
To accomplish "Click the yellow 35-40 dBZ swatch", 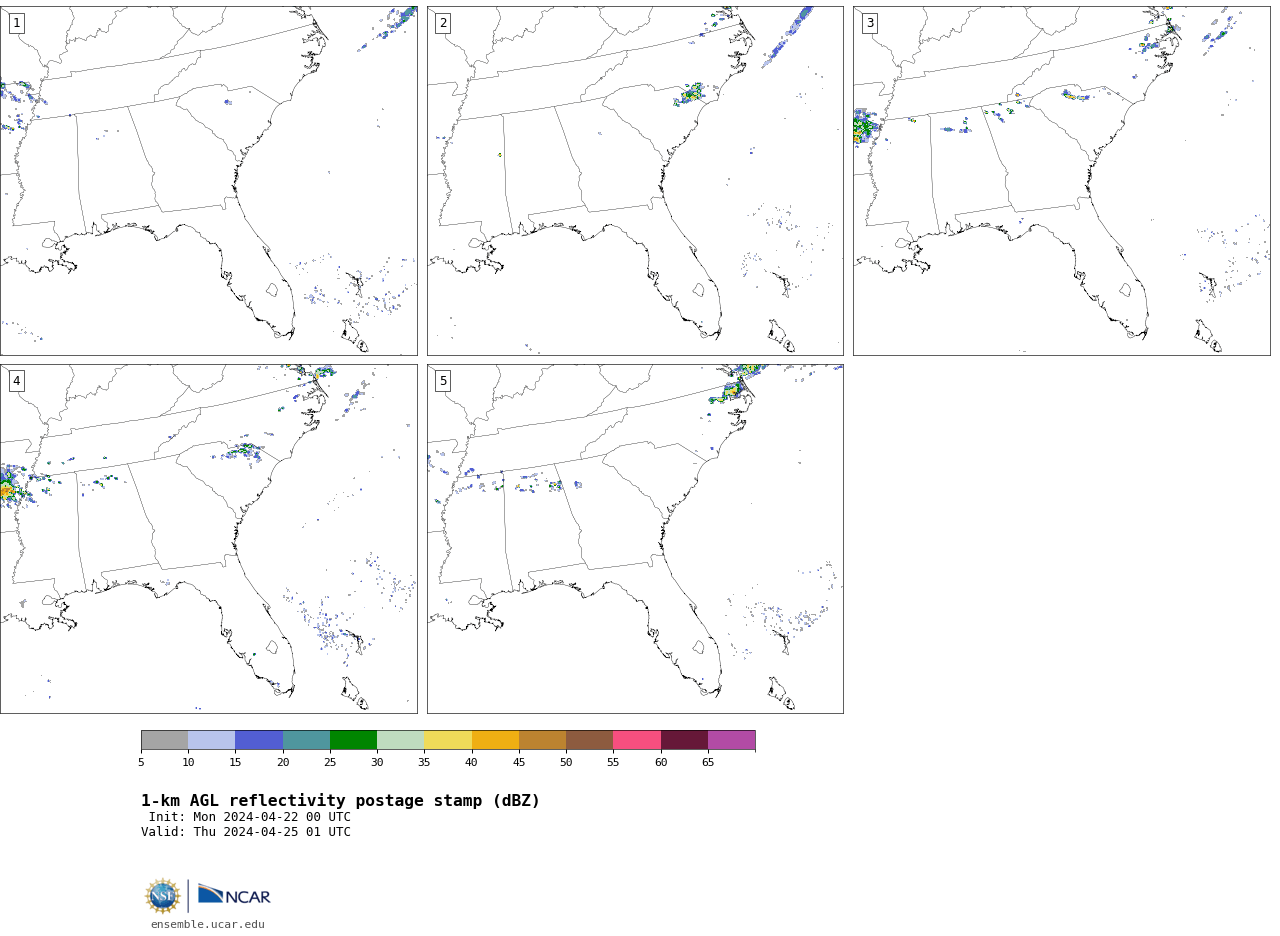I will pyautogui.click(x=448, y=740).
